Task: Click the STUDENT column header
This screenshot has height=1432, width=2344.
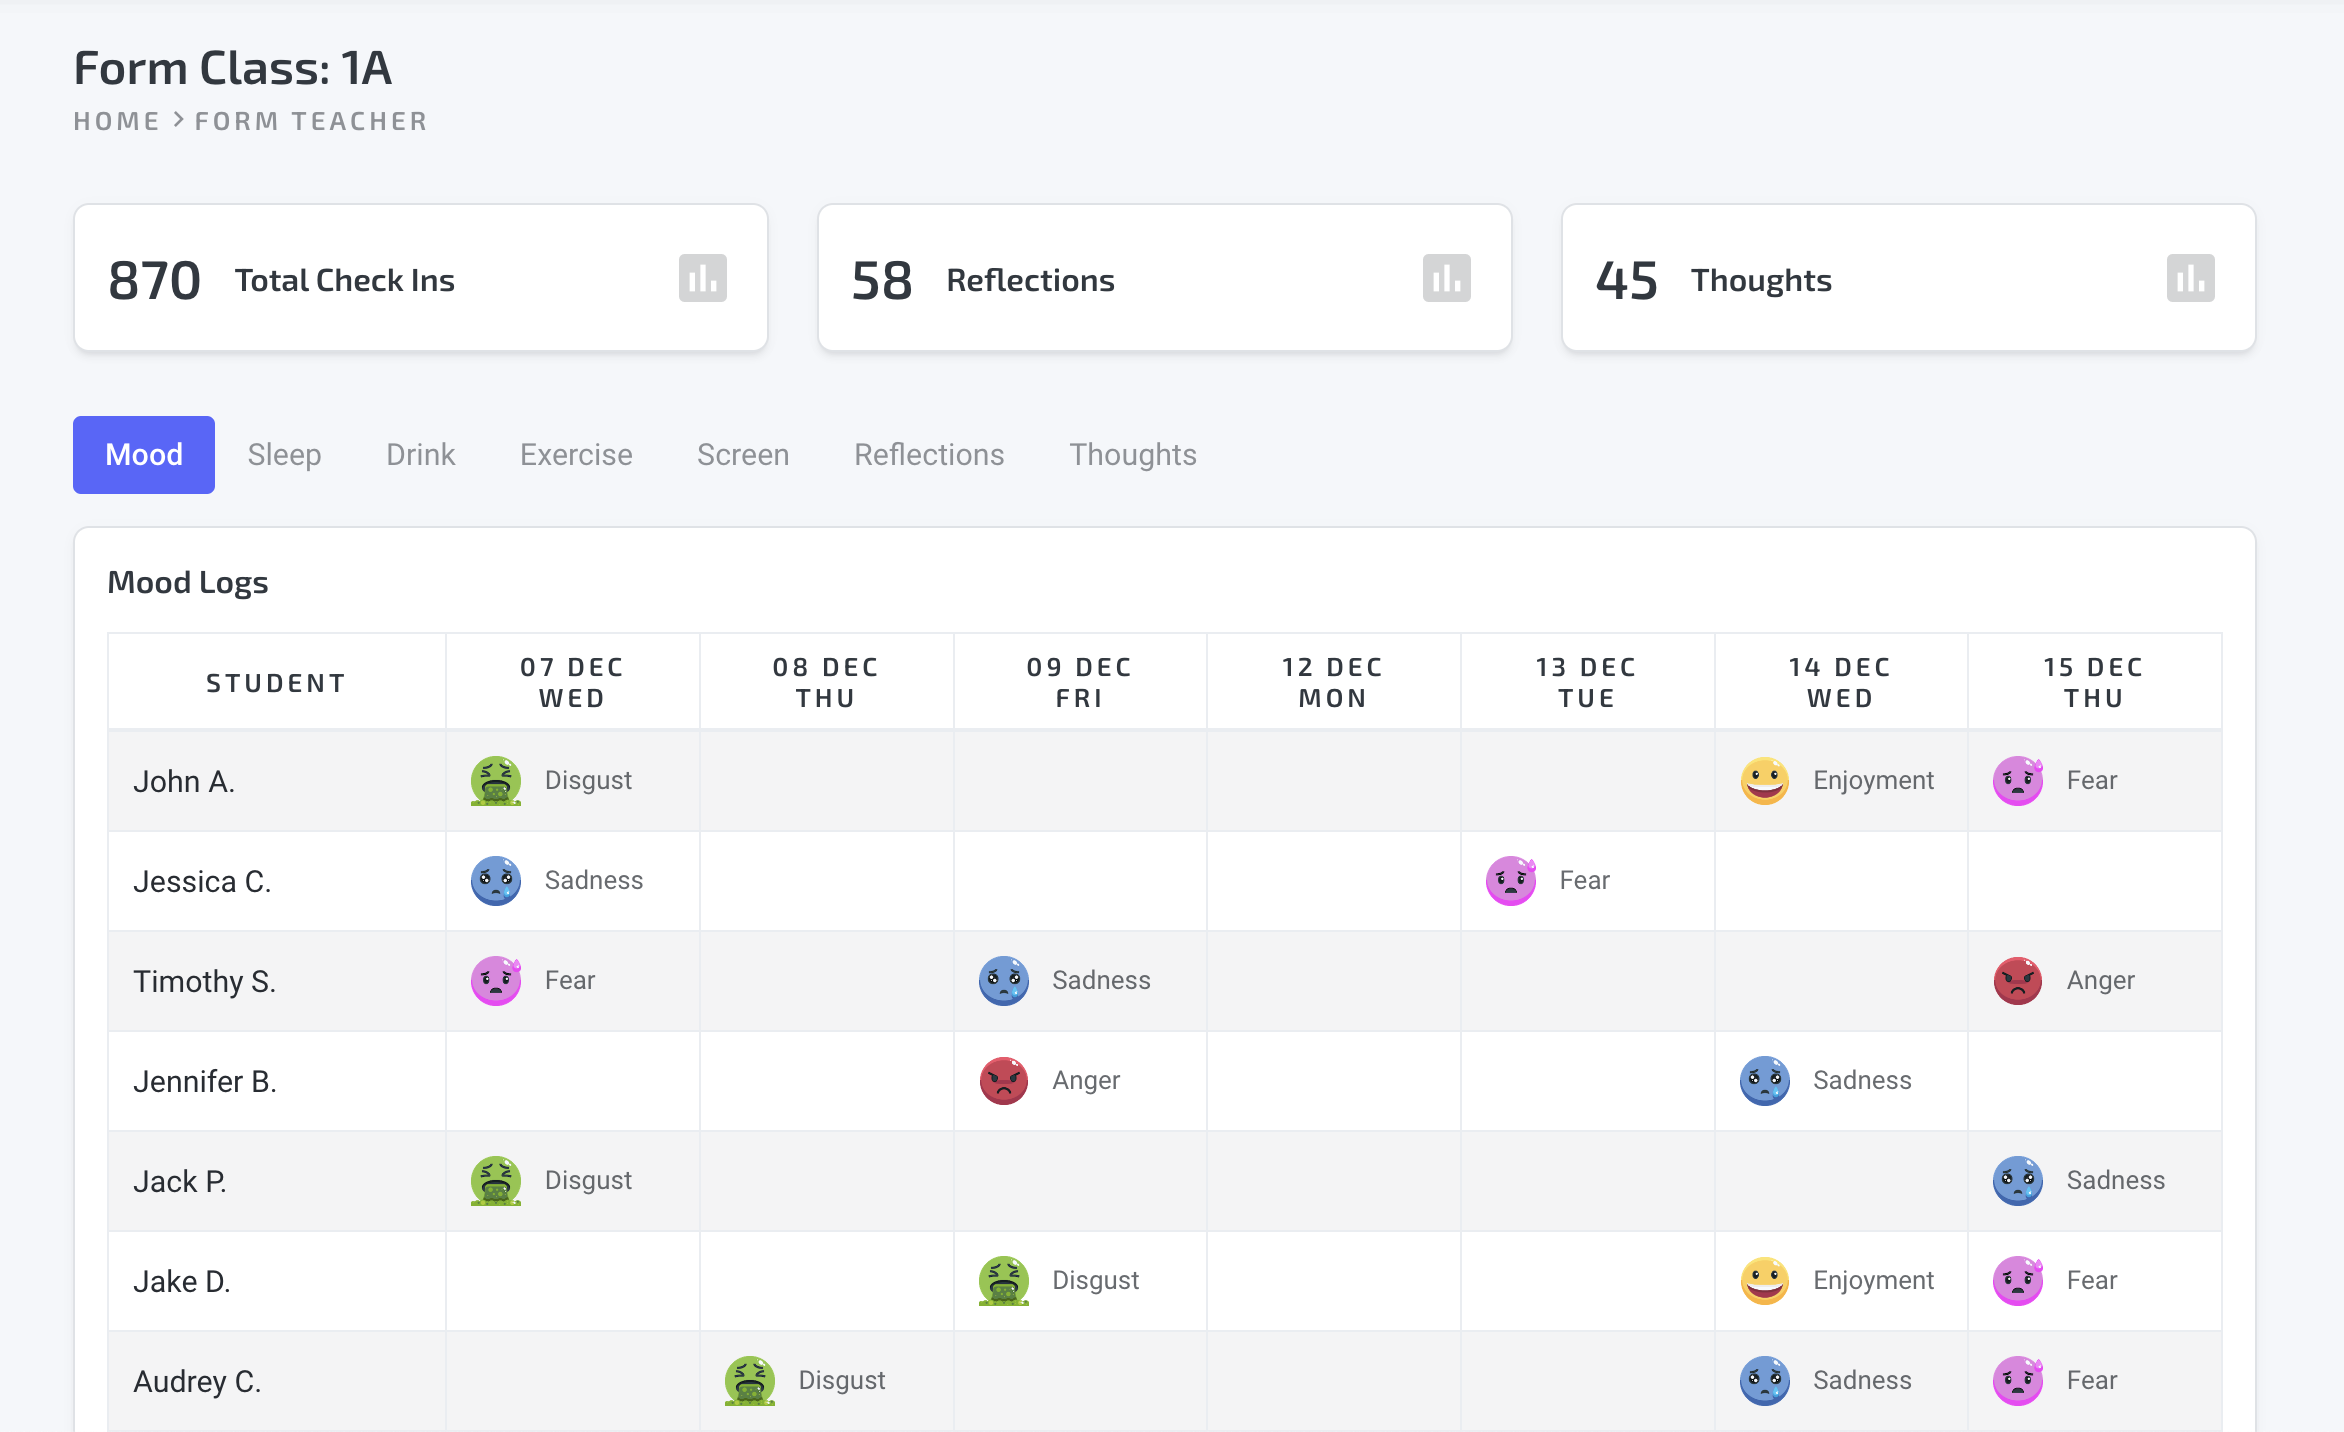Action: [276, 683]
